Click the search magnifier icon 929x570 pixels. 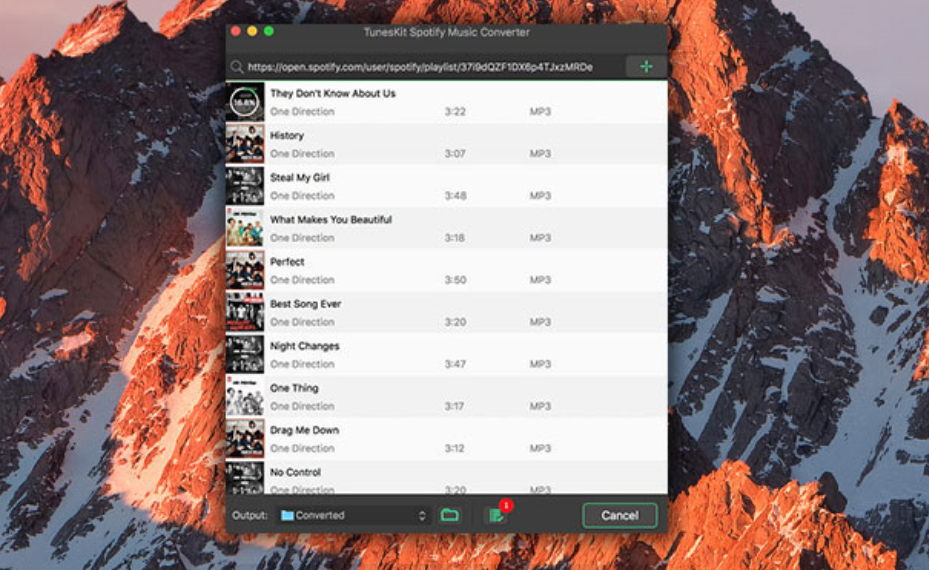[237, 67]
